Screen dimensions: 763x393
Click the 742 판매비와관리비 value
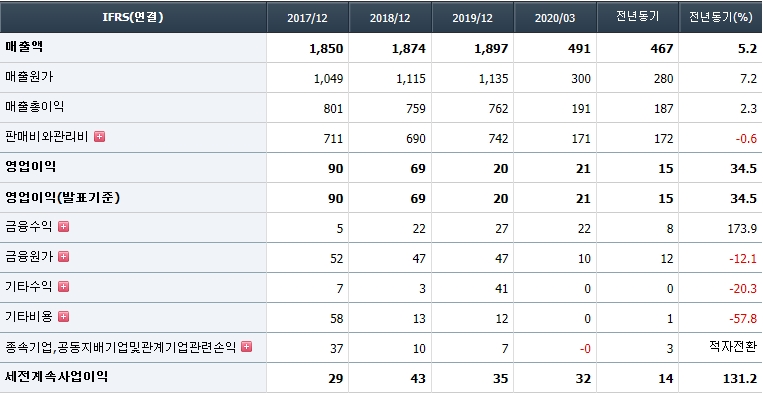(498, 139)
